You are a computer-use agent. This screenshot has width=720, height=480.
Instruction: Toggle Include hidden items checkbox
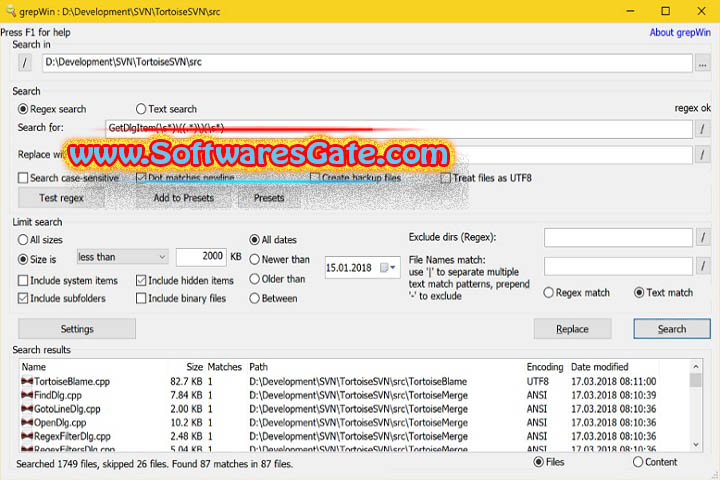141,280
